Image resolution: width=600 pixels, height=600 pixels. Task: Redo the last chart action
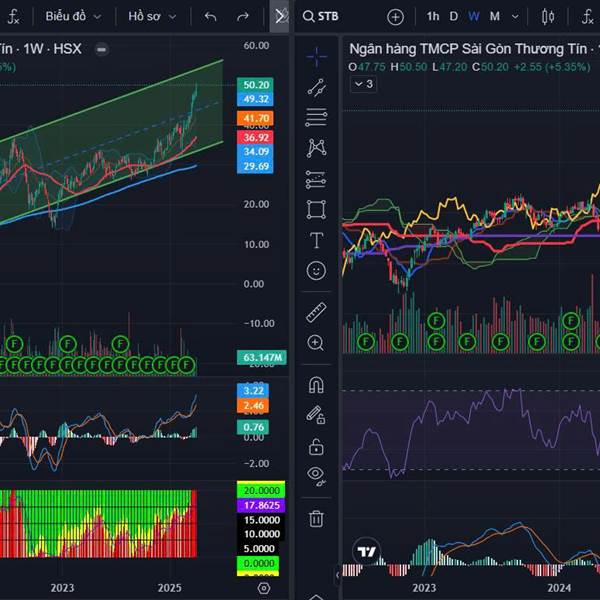coord(243,16)
